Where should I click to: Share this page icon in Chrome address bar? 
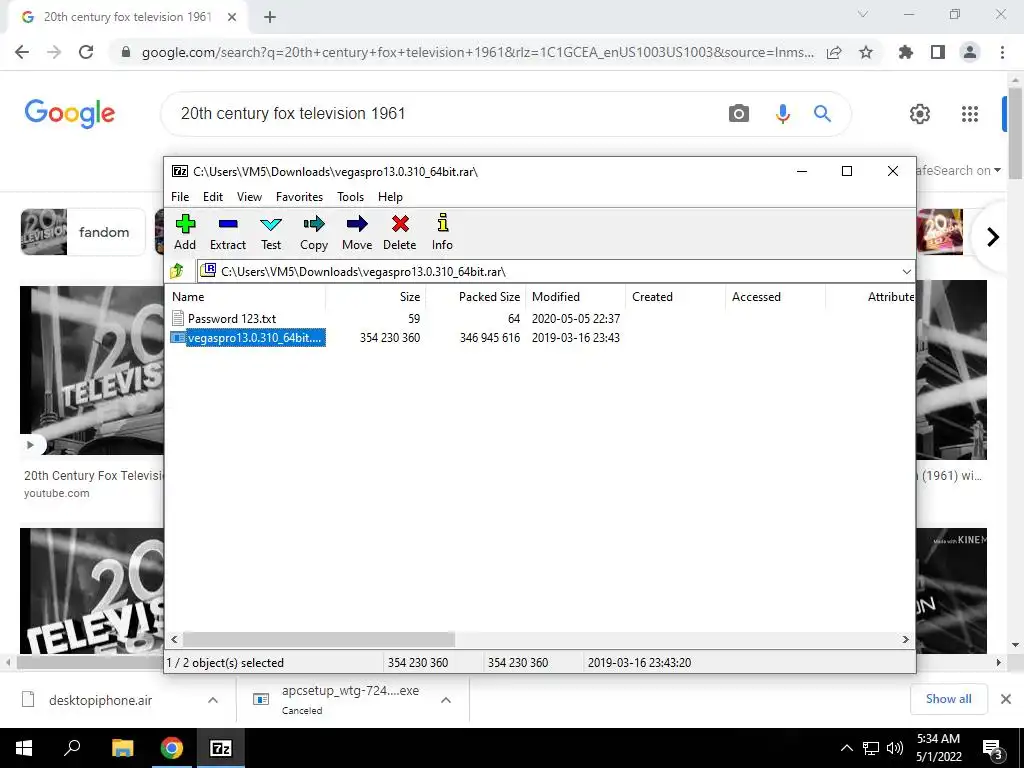[834, 52]
